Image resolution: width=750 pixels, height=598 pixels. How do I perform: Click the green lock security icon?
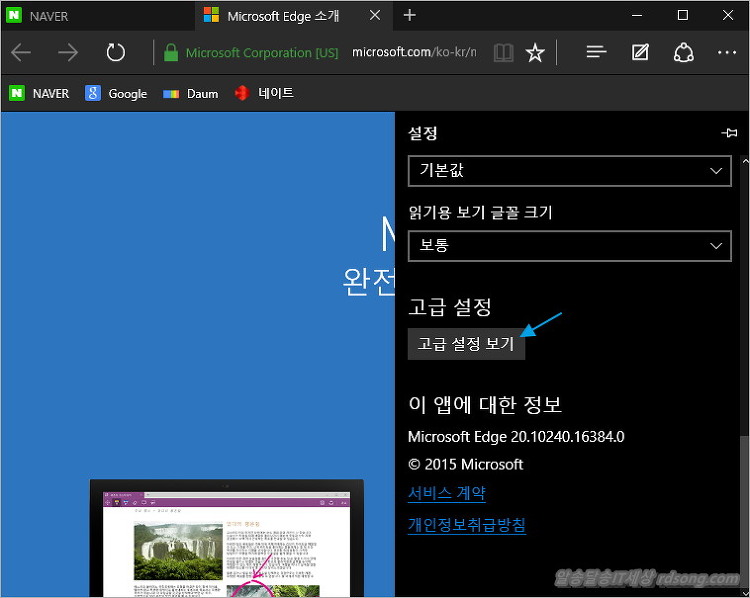[x=171, y=53]
